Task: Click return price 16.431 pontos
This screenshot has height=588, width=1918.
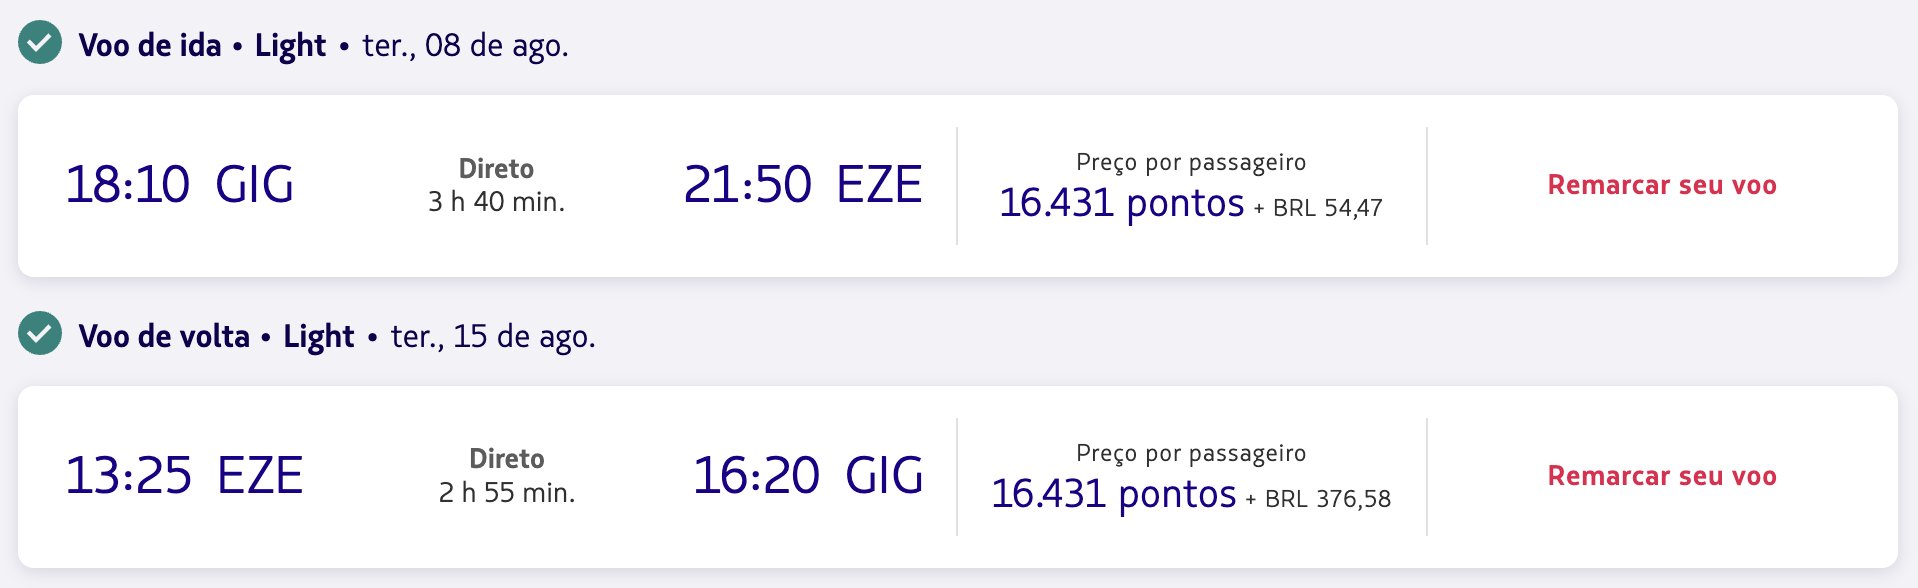Action: pyautogui.click(x=1114, y=494)
